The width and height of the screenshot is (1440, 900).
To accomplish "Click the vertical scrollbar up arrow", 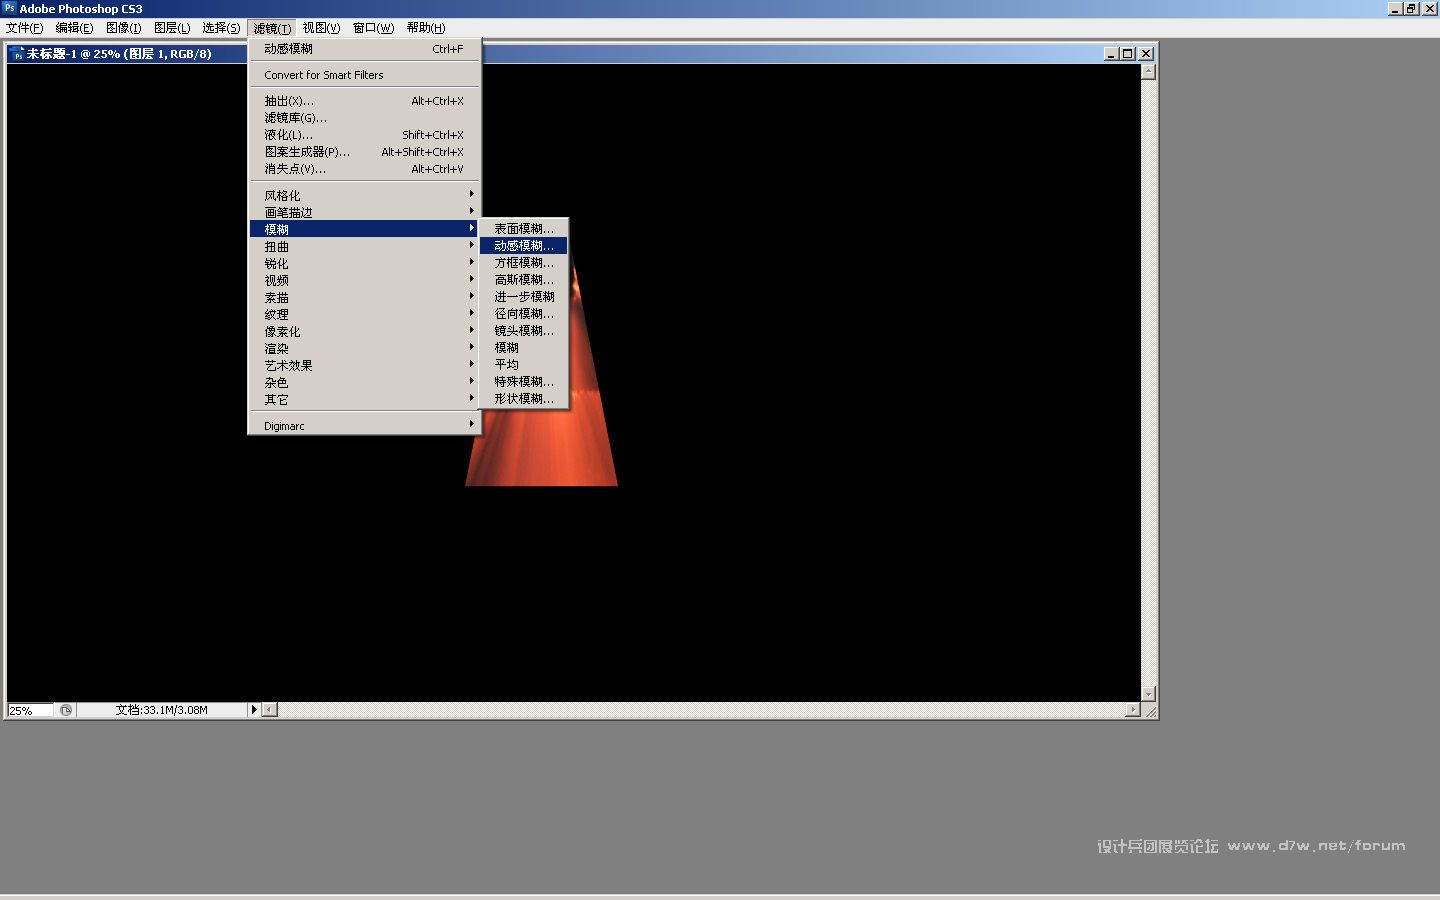I will click(x=1148, y=71).
